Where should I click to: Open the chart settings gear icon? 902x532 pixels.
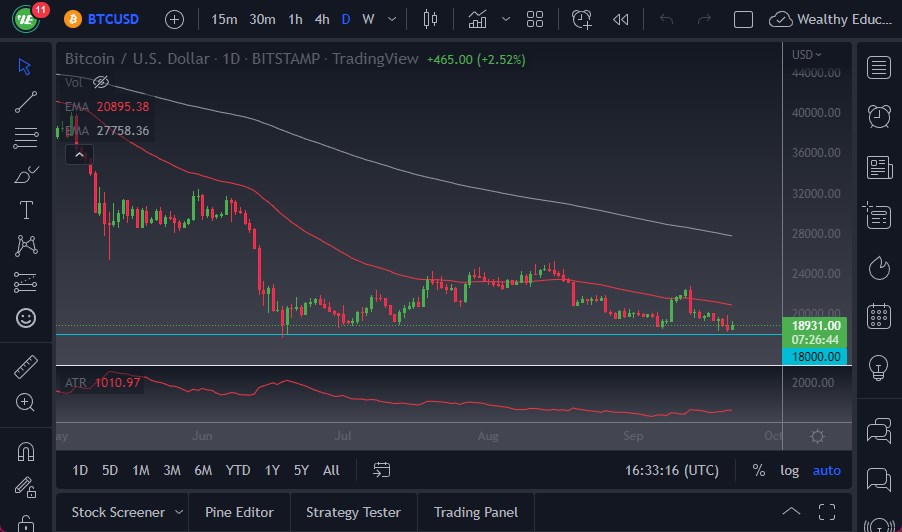(x=817, y=436)
